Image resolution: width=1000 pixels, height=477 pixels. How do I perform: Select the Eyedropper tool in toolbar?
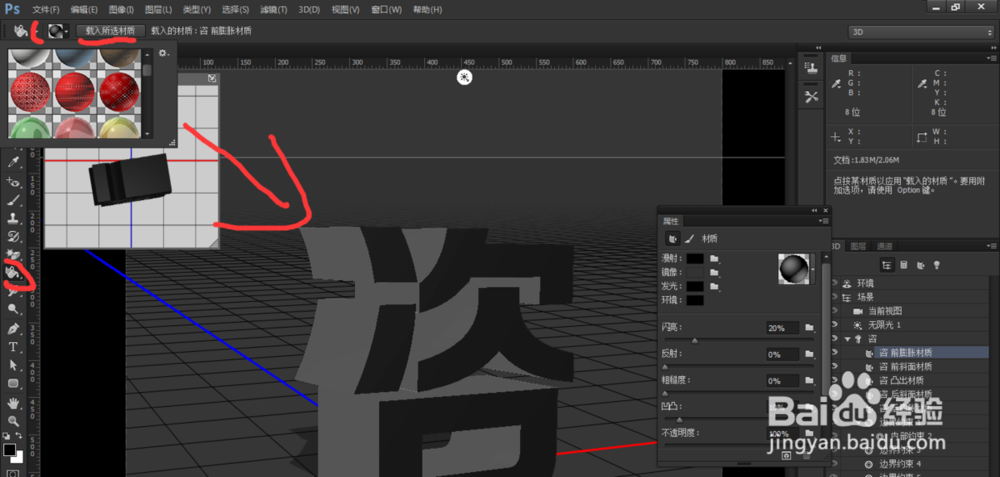14,161
